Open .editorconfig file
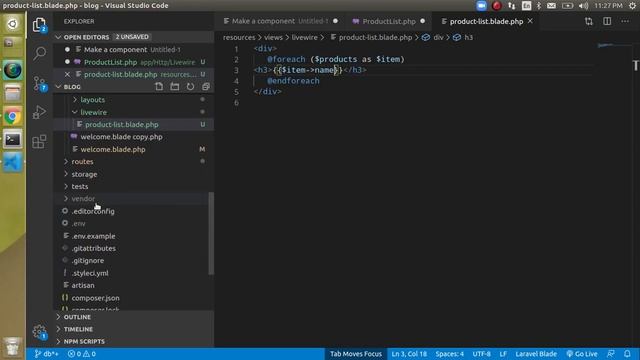 click(93, 211)
